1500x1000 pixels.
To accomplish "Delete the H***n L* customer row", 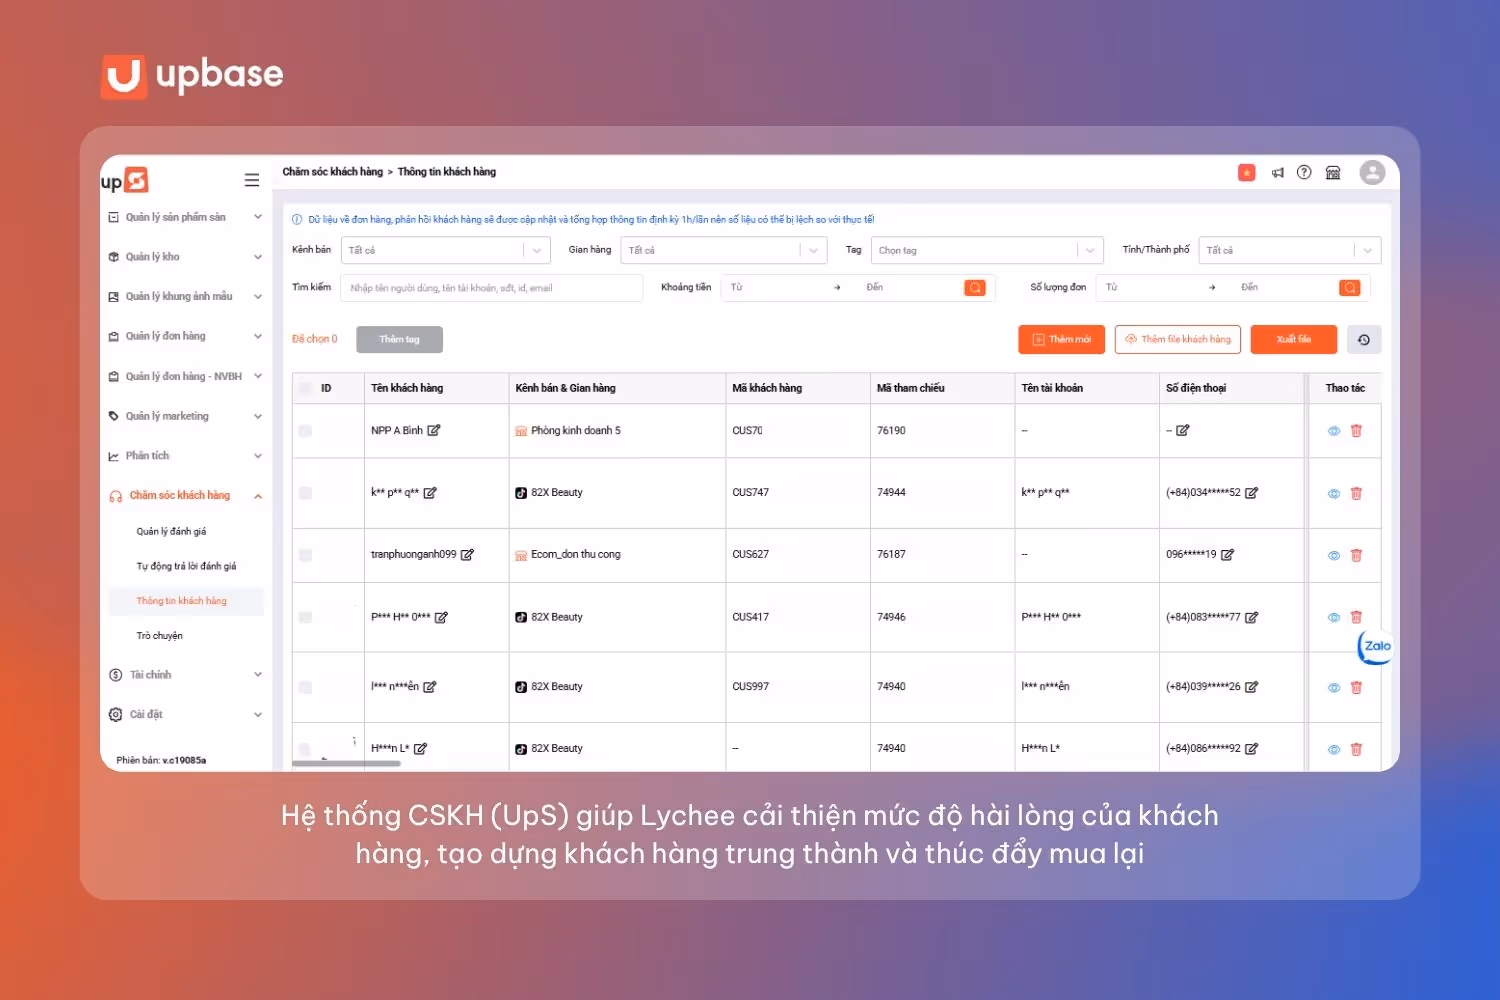I will click(1357, 749).
